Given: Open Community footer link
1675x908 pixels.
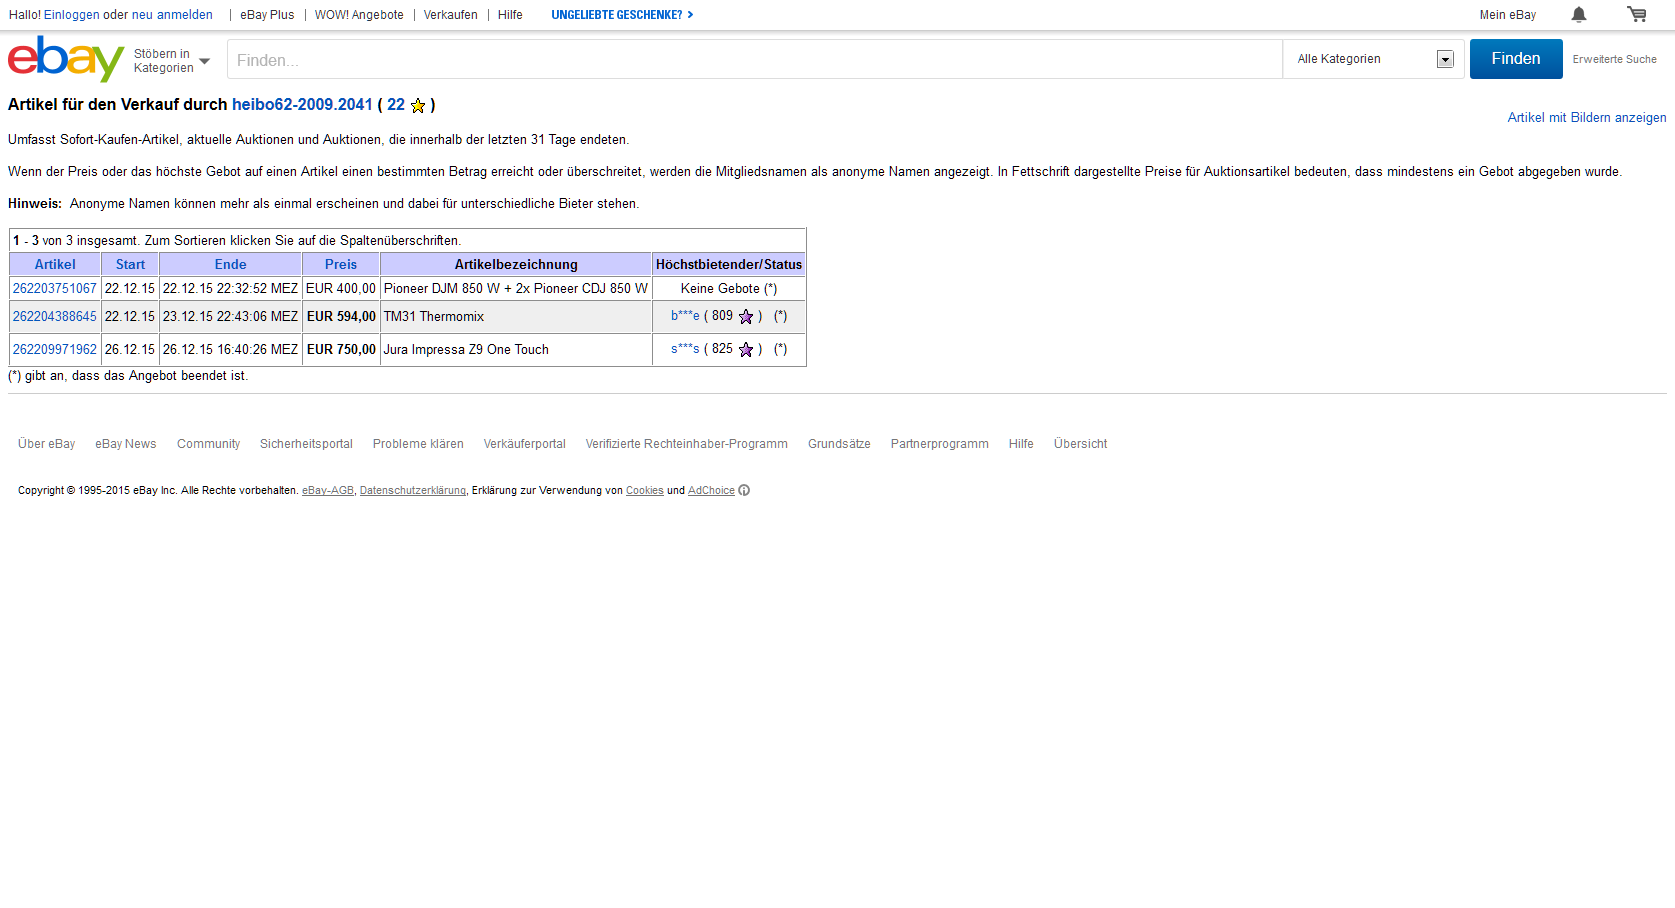Looking at the screenshot, I should pos(208,444).
